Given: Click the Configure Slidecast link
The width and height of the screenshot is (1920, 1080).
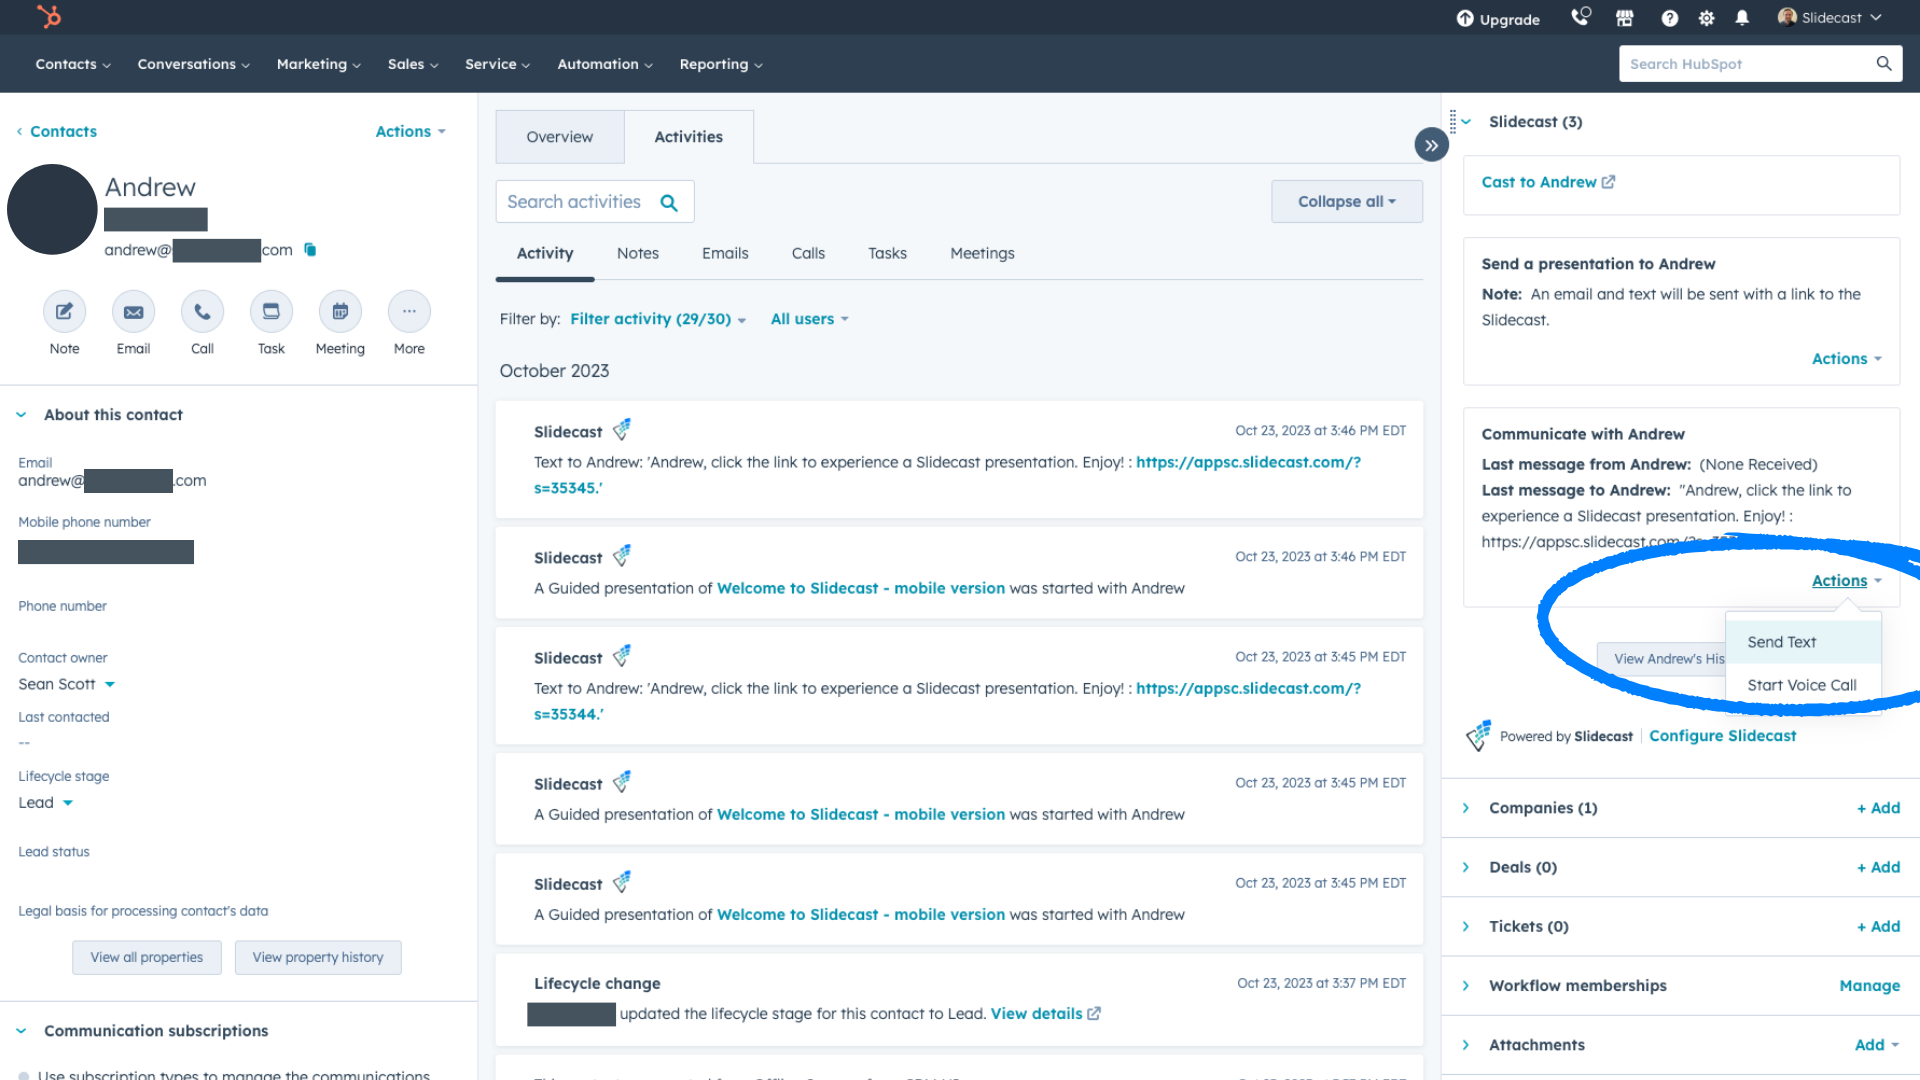Looking at the screenshot, I should coord(1722,735).
